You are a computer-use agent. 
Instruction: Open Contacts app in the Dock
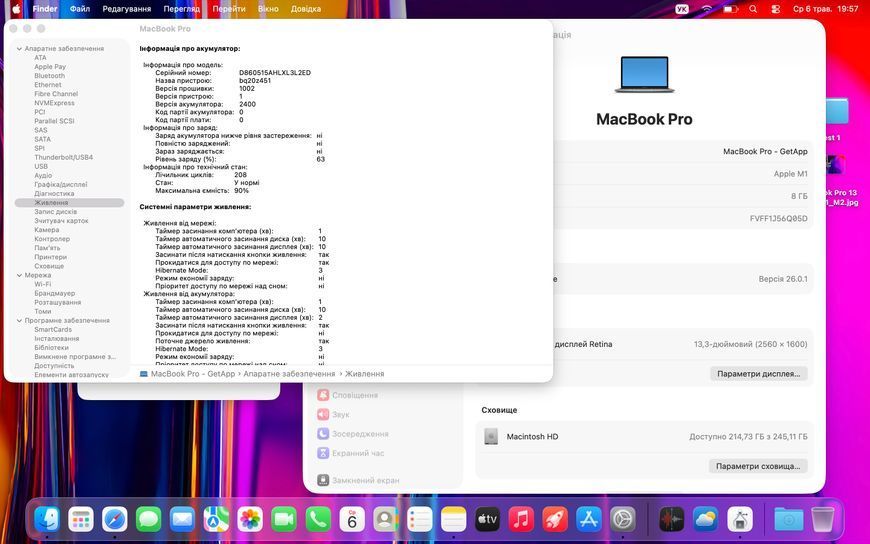click(386, 520)
